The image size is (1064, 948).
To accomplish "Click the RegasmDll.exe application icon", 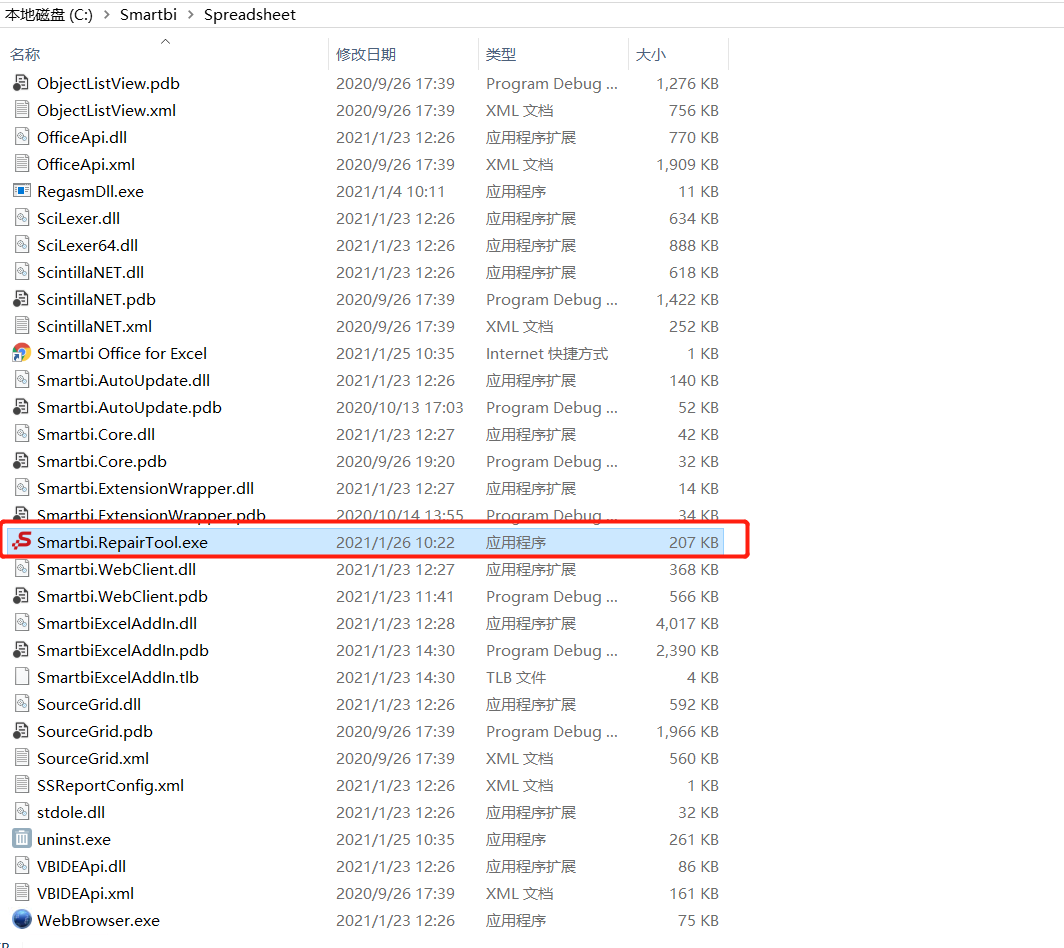I will [22, 191].
